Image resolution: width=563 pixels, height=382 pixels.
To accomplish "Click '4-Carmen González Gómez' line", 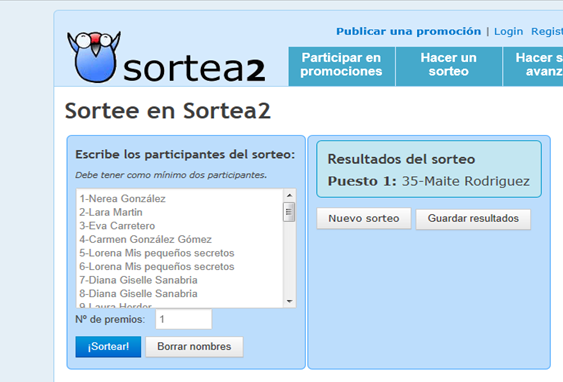I will (x=145, y=239).
